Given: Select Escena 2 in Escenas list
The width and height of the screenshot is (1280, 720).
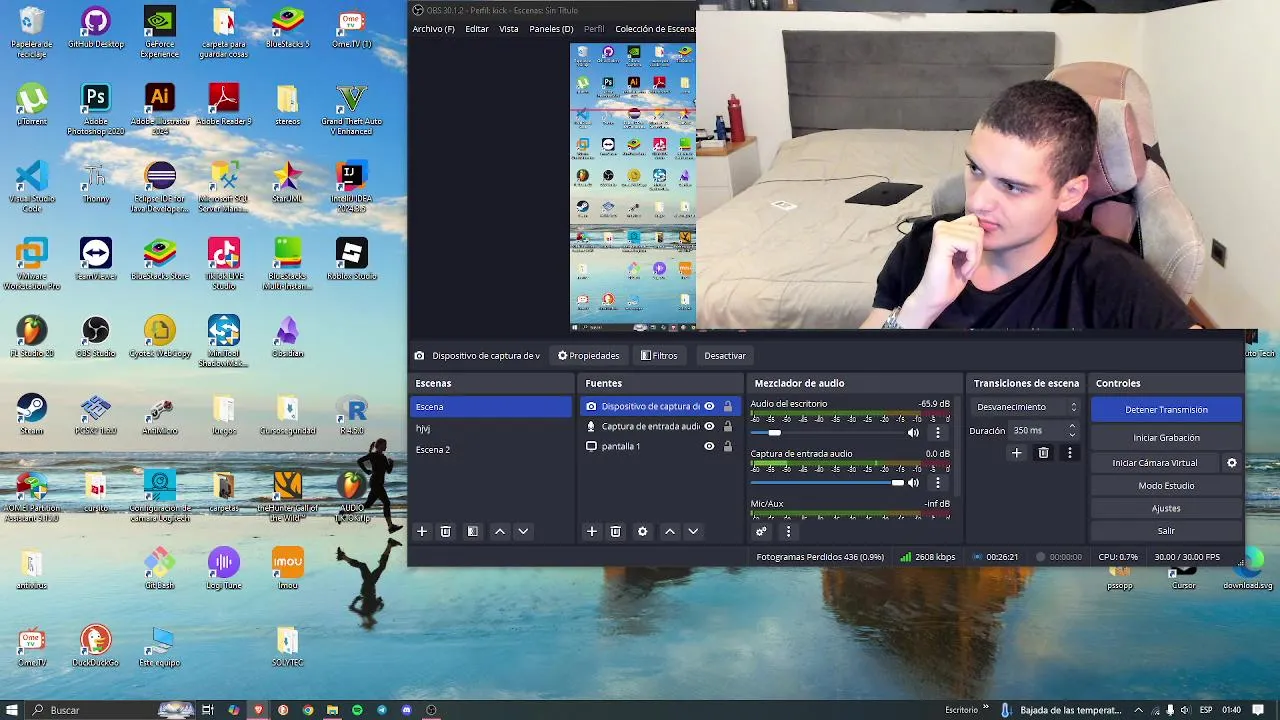Looking at the screenshot, I should [x=490, y=450].
